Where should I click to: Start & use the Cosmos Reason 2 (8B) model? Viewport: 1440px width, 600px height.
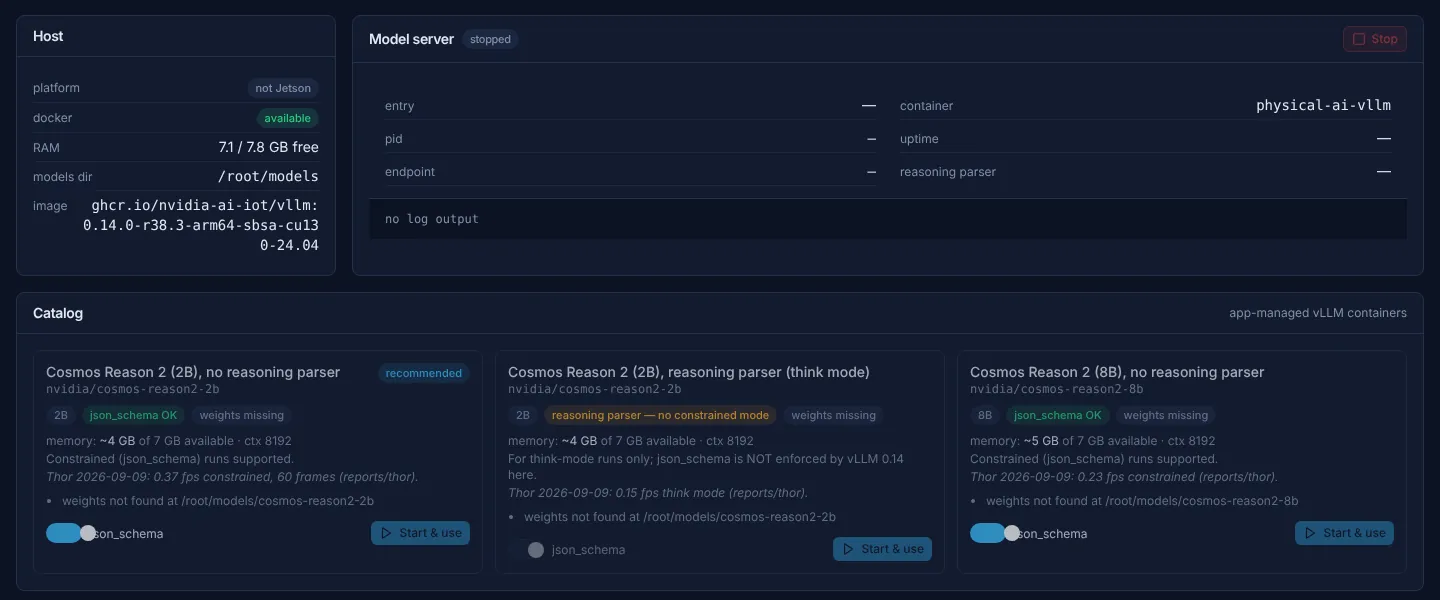pos(1344,533)
